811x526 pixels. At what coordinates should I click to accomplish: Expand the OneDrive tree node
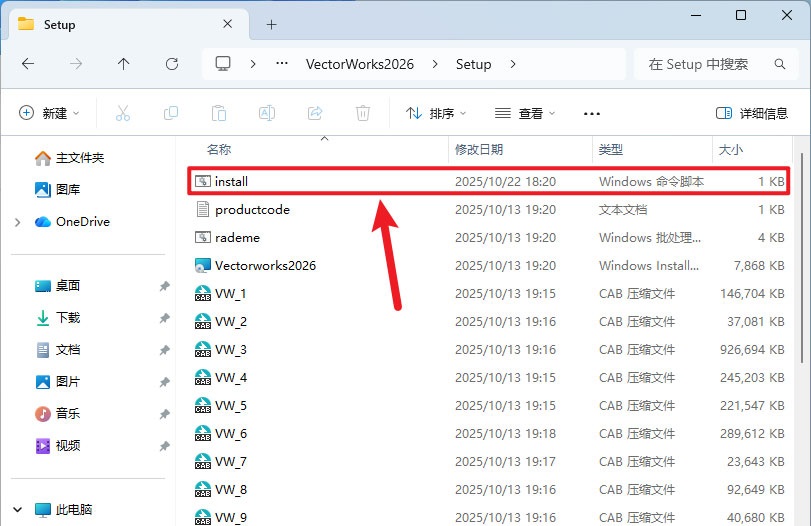[x=18, y=222]
